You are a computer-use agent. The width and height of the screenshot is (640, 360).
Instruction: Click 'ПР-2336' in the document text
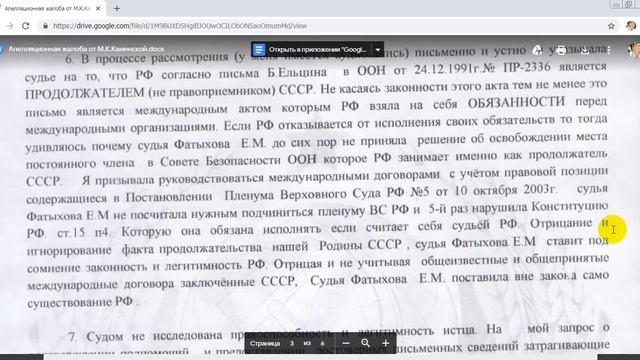527,67
